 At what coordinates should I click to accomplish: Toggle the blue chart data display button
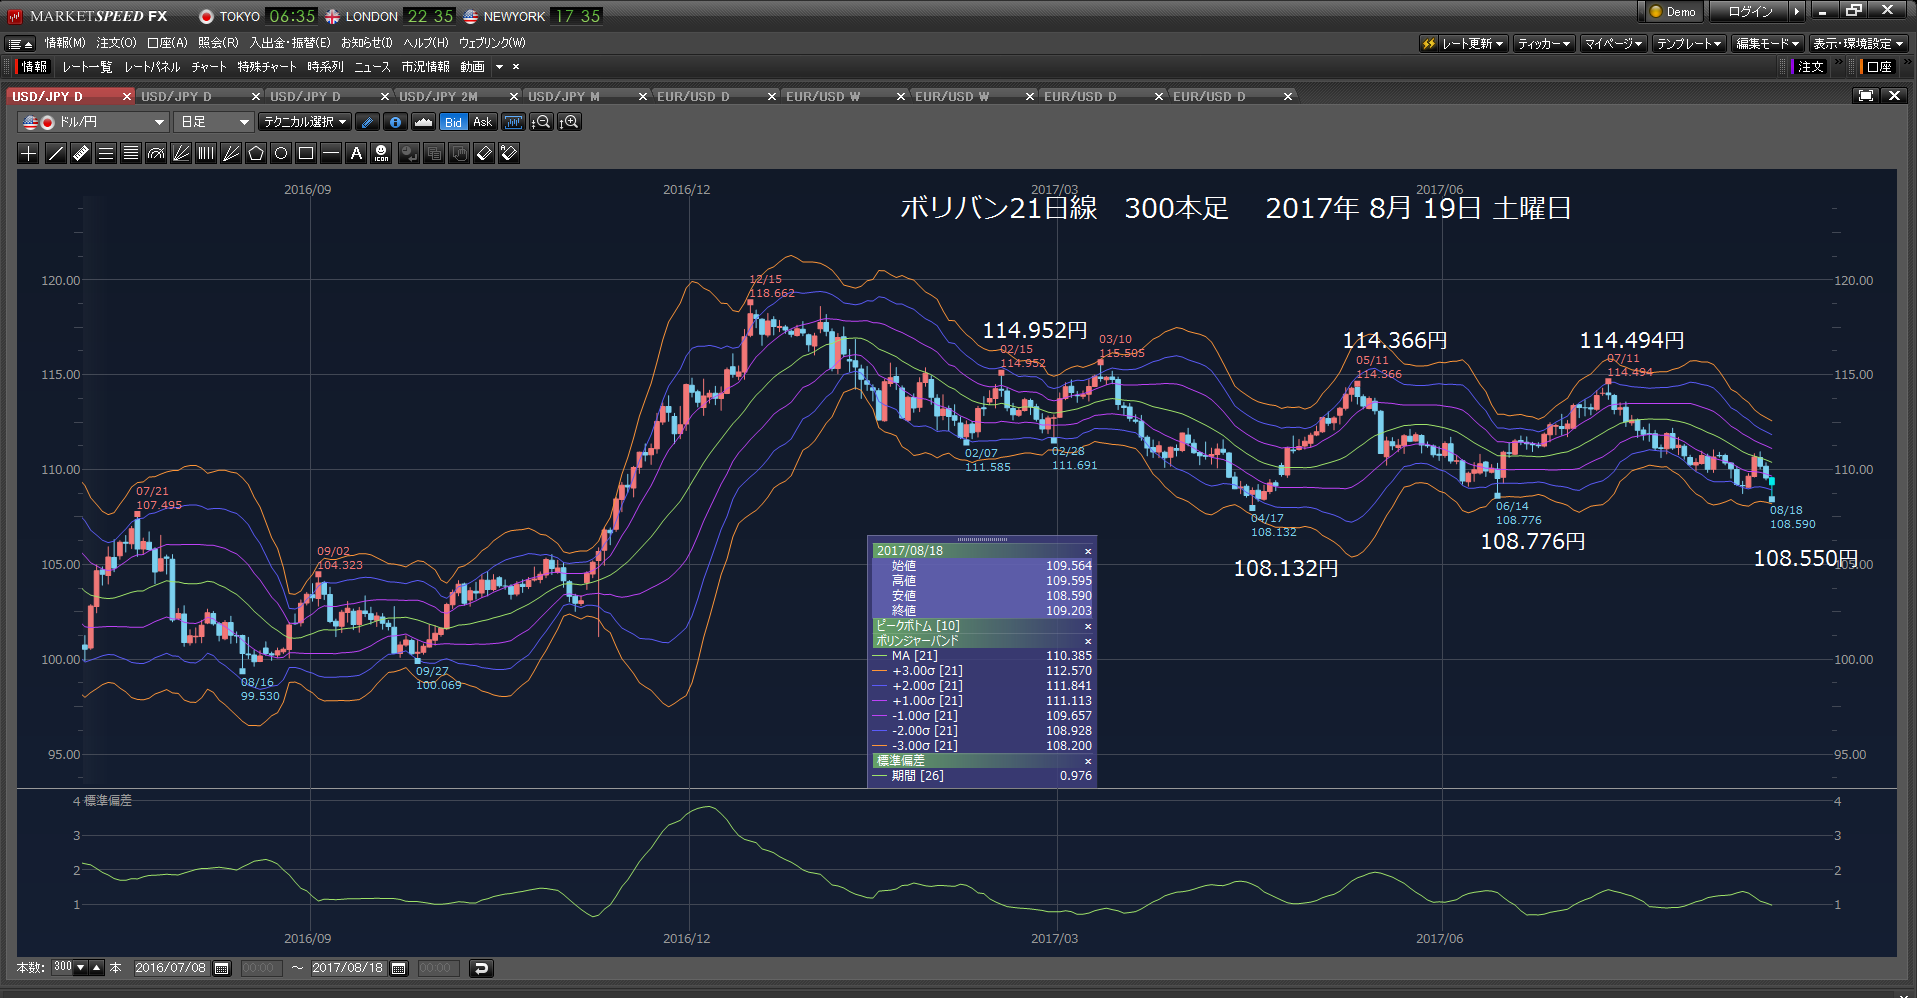click(x=513, y=122)
